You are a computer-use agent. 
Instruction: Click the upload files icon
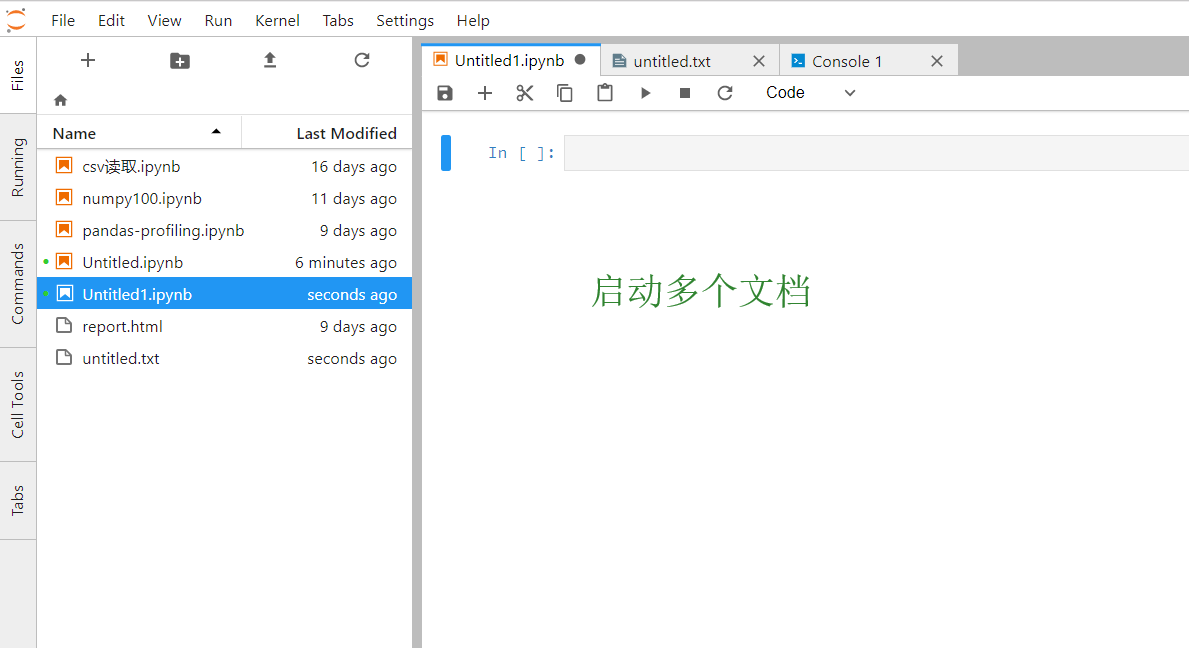(270, 60)
